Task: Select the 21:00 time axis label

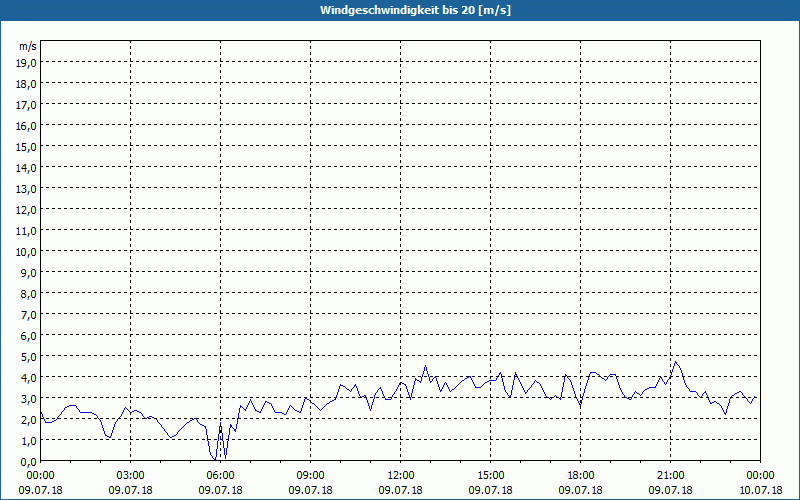Action: [x=670, y=476]
